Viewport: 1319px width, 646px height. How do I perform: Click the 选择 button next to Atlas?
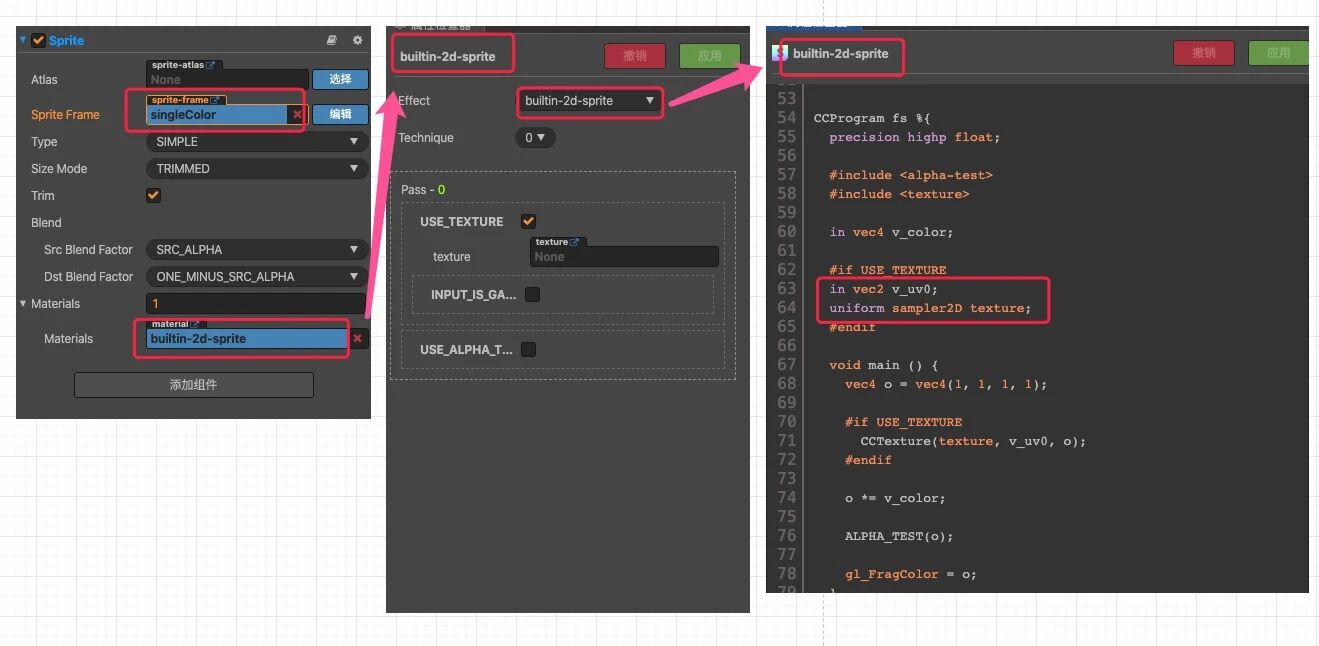(x=340, y=79)
